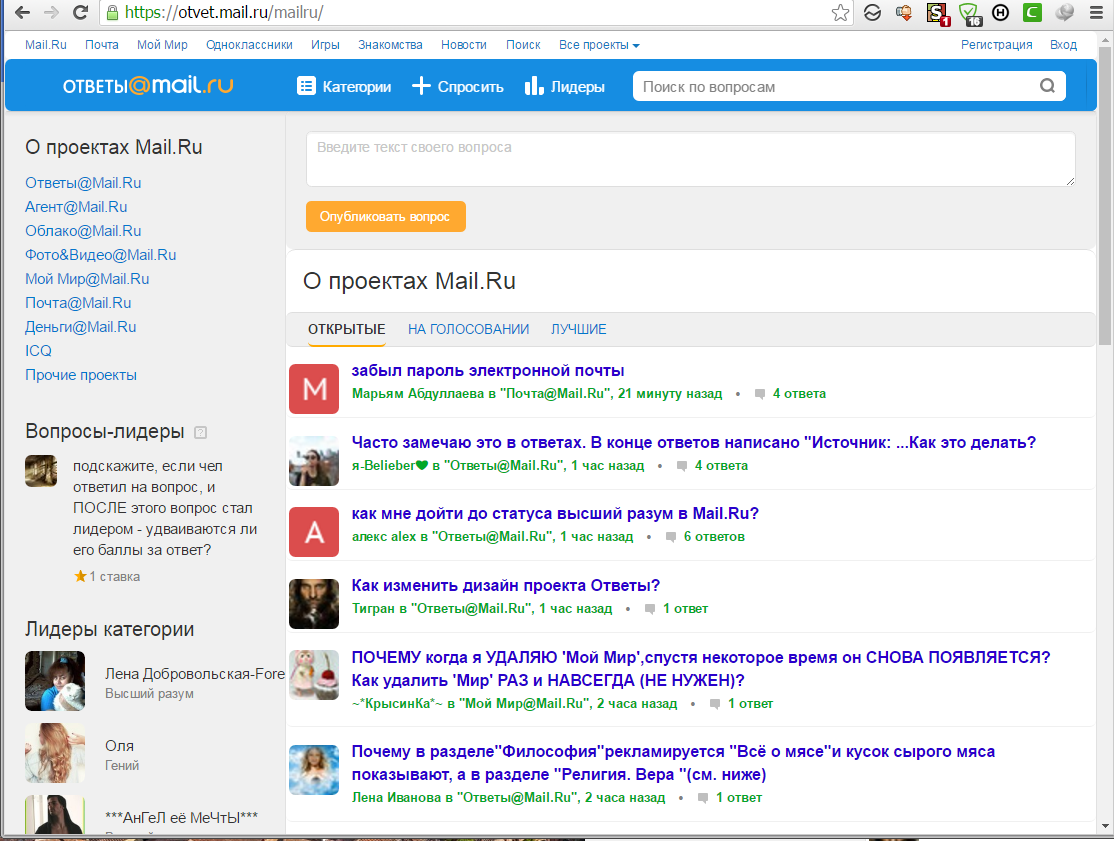Click the help icon beside Вопросы-лидеры
Viewport: 1114px width, 841px height.
click(x=200, y=432)
